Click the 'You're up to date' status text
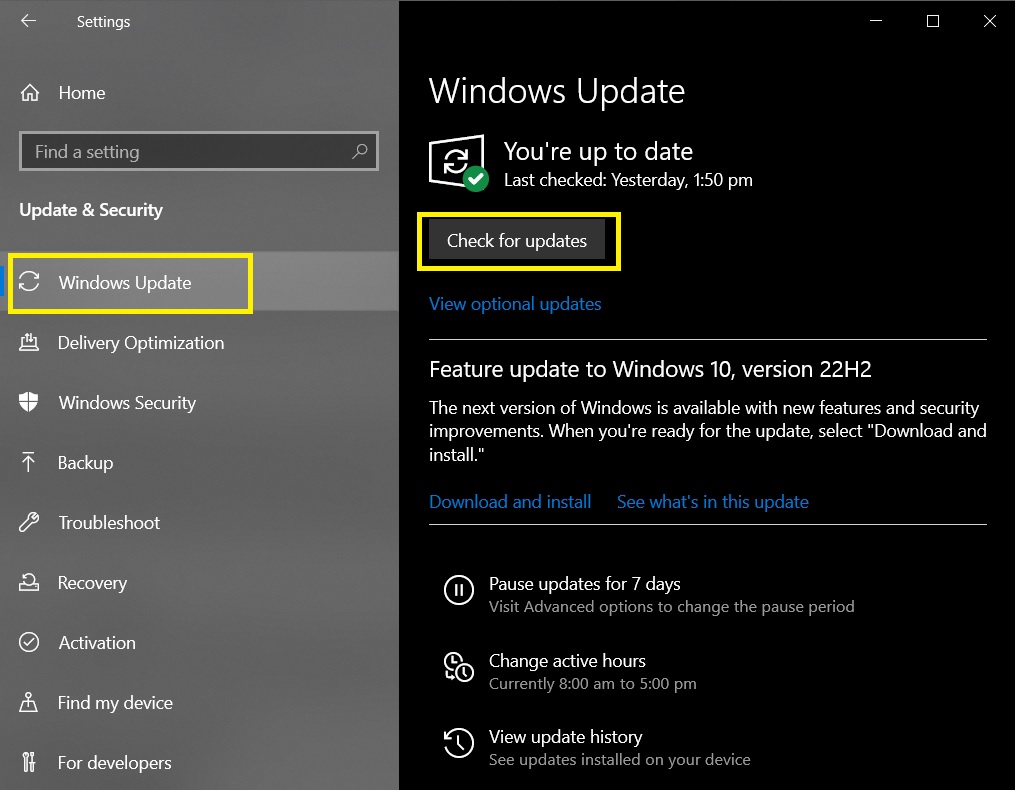 (x=598, y=152)
